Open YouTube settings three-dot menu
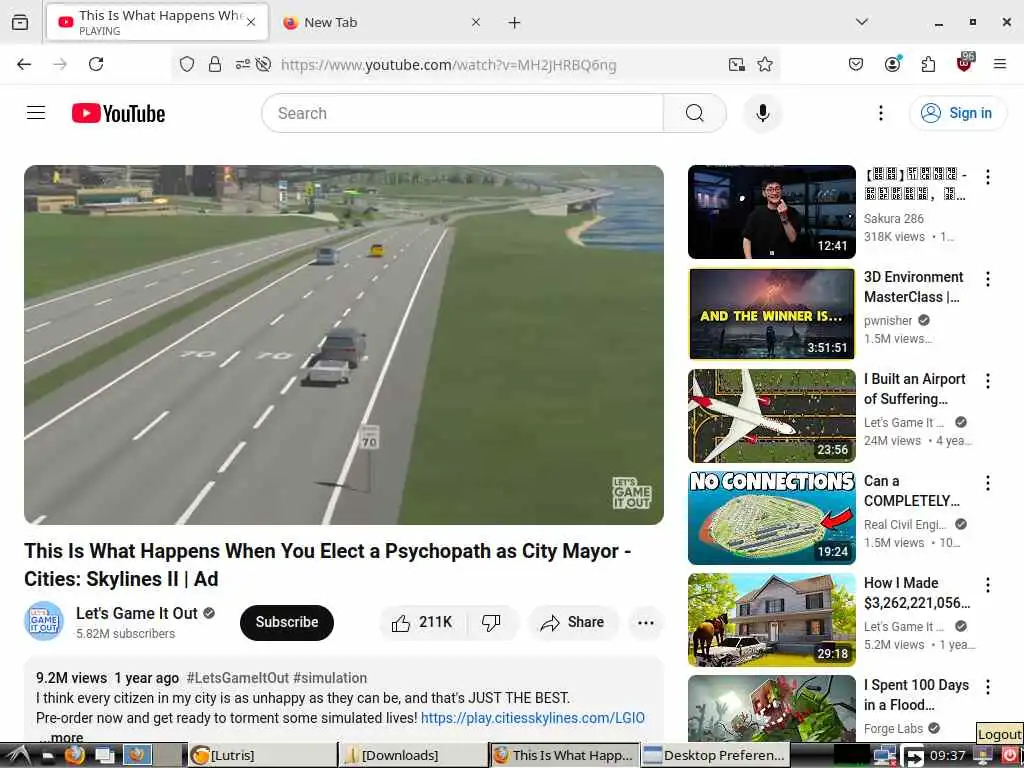The image size is (1024, 768). pyautogui.click(x=880, y=113)
